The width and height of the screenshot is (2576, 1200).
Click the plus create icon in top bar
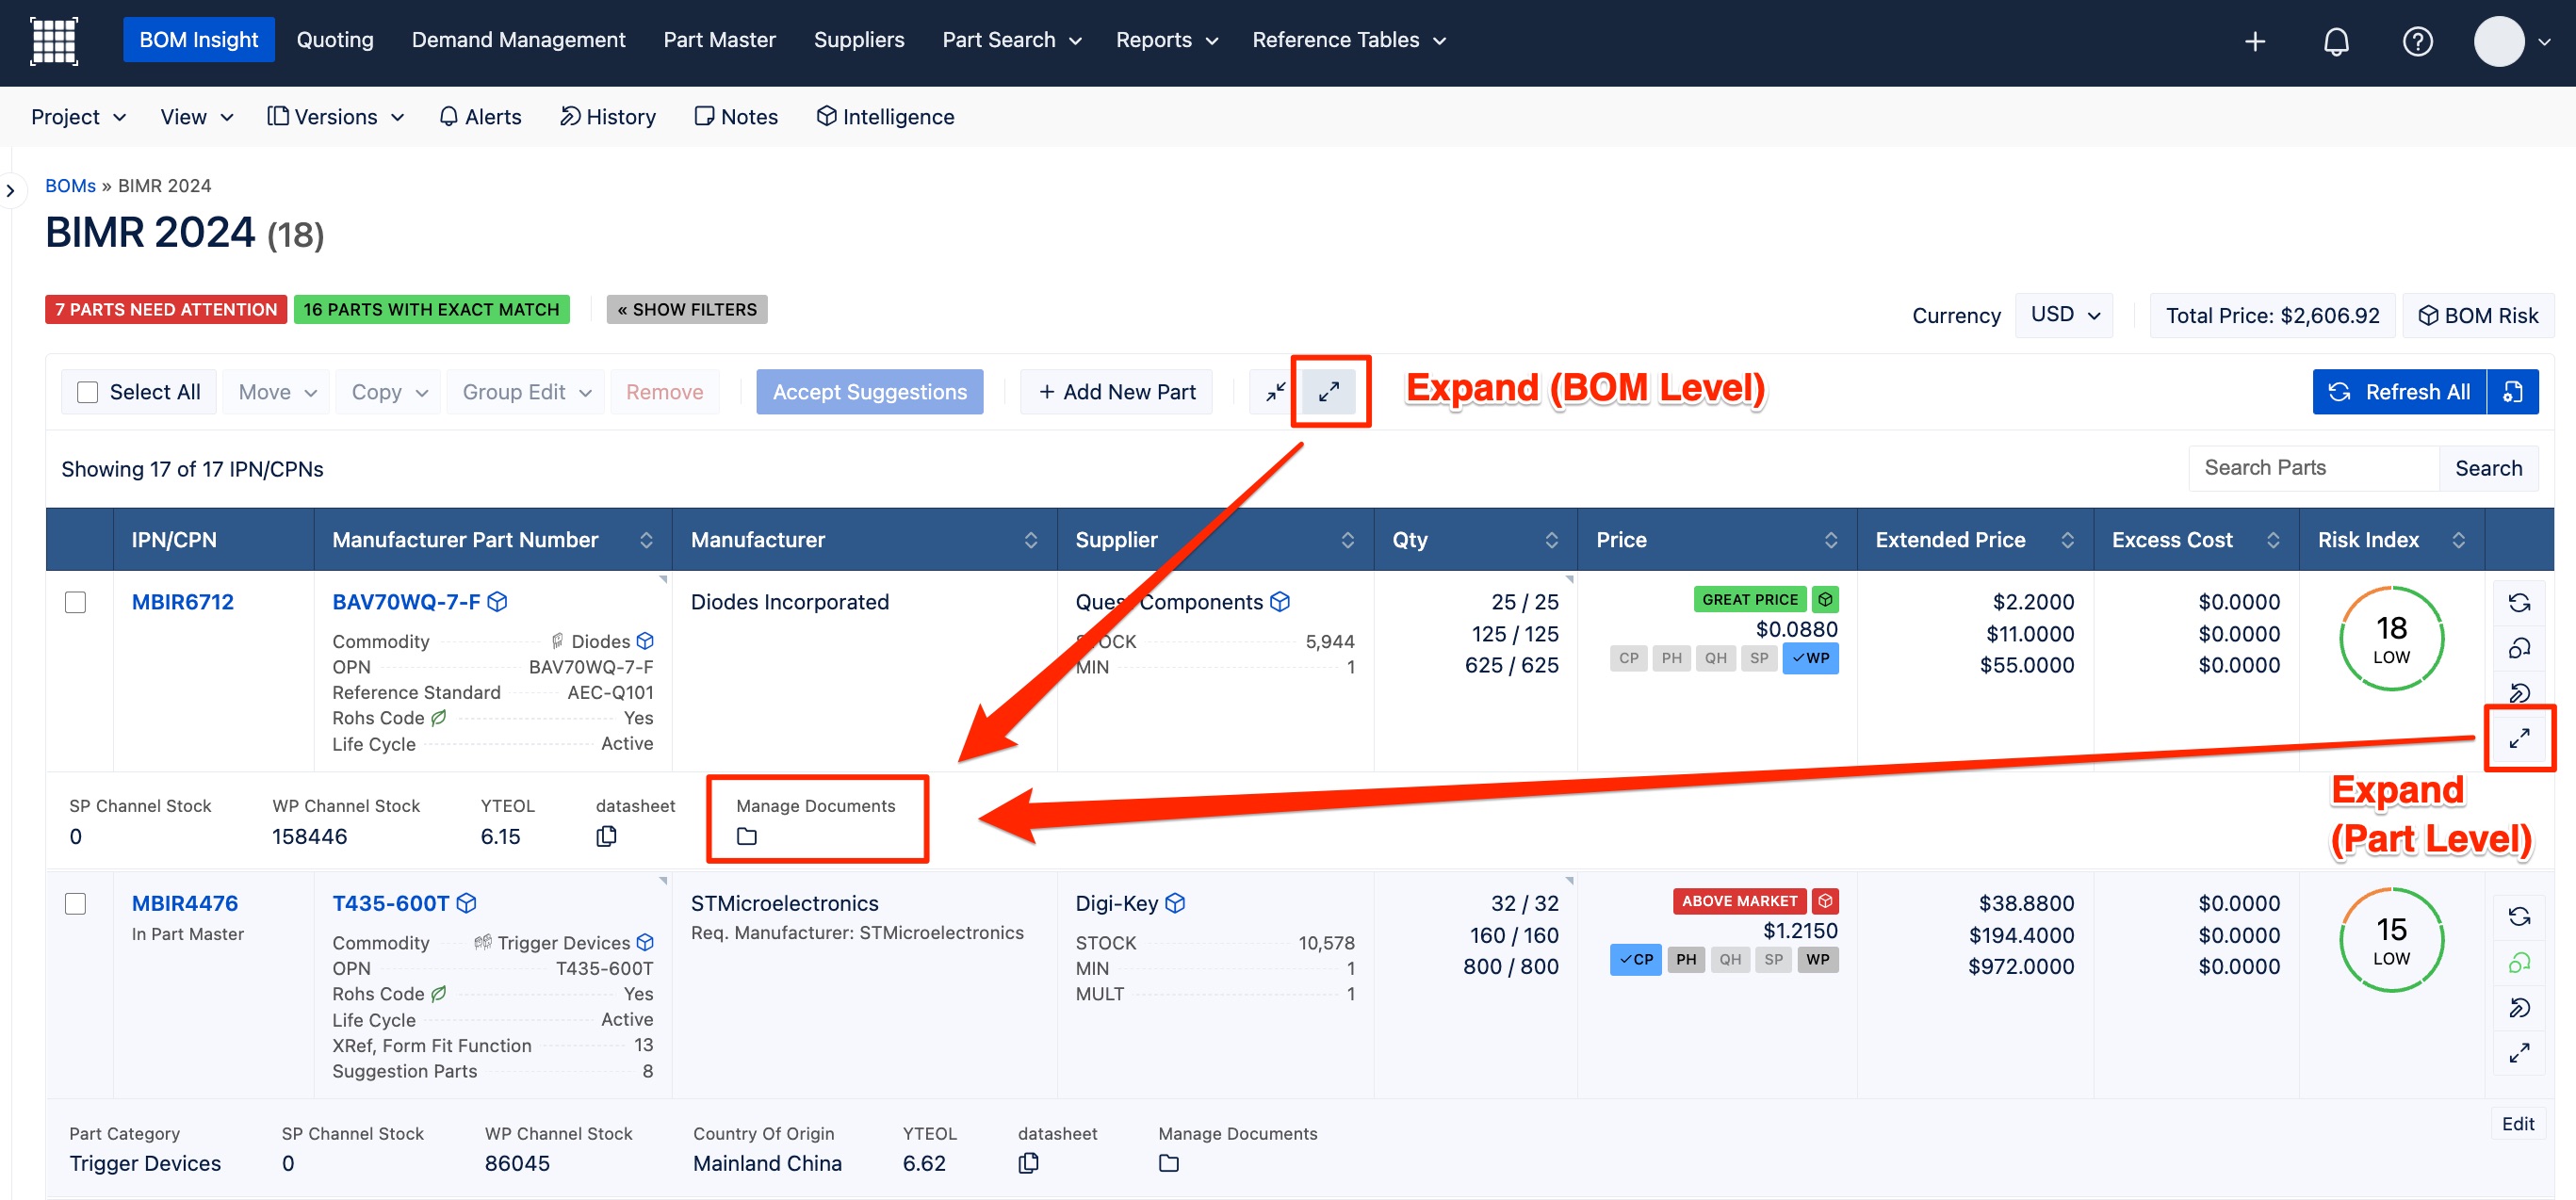coord(2255,41)
